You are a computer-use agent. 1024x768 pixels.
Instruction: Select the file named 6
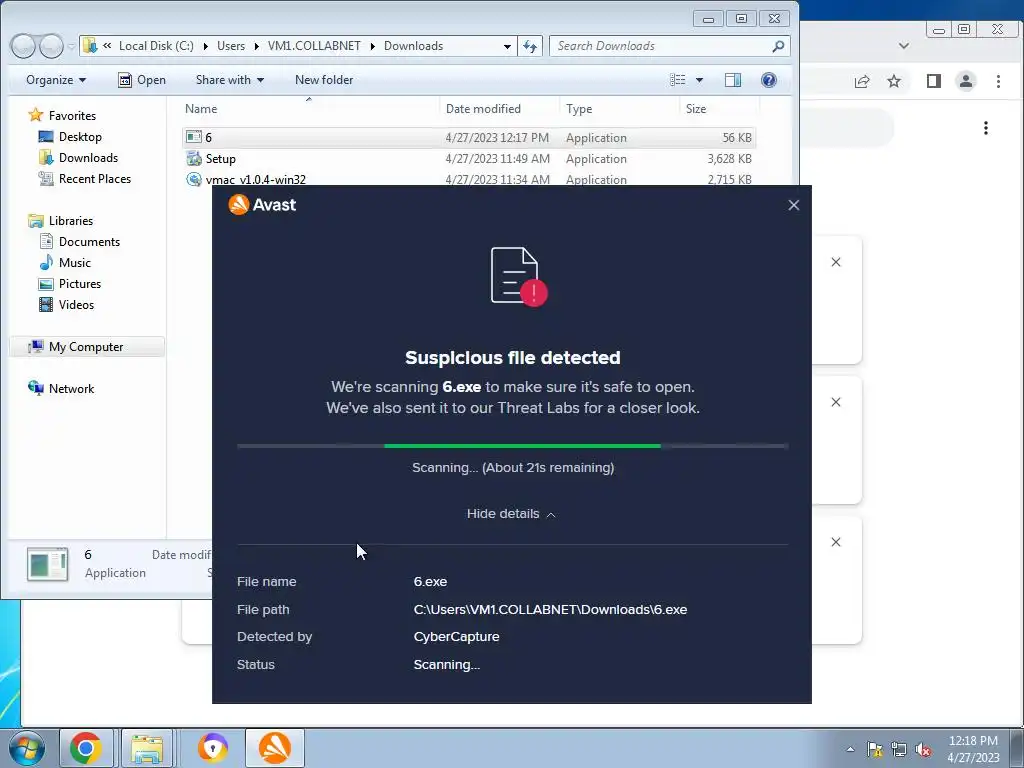tap(469, 138)
